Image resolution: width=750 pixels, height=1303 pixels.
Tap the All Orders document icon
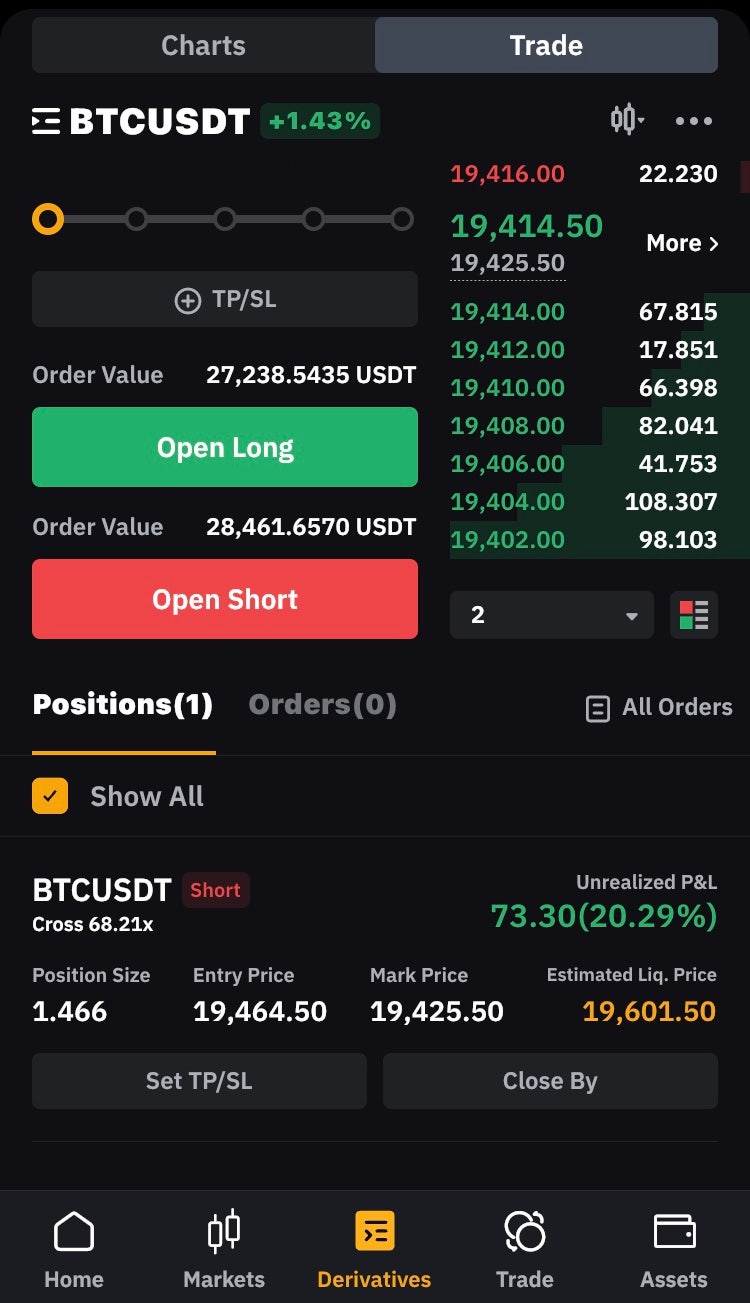597,708
